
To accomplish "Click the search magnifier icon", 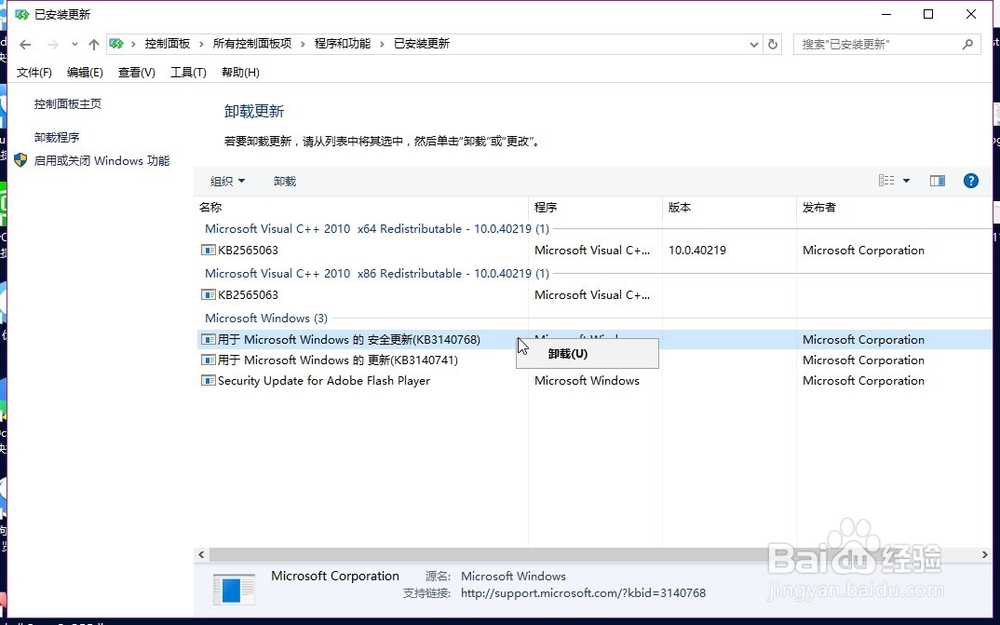I will 967,44.
